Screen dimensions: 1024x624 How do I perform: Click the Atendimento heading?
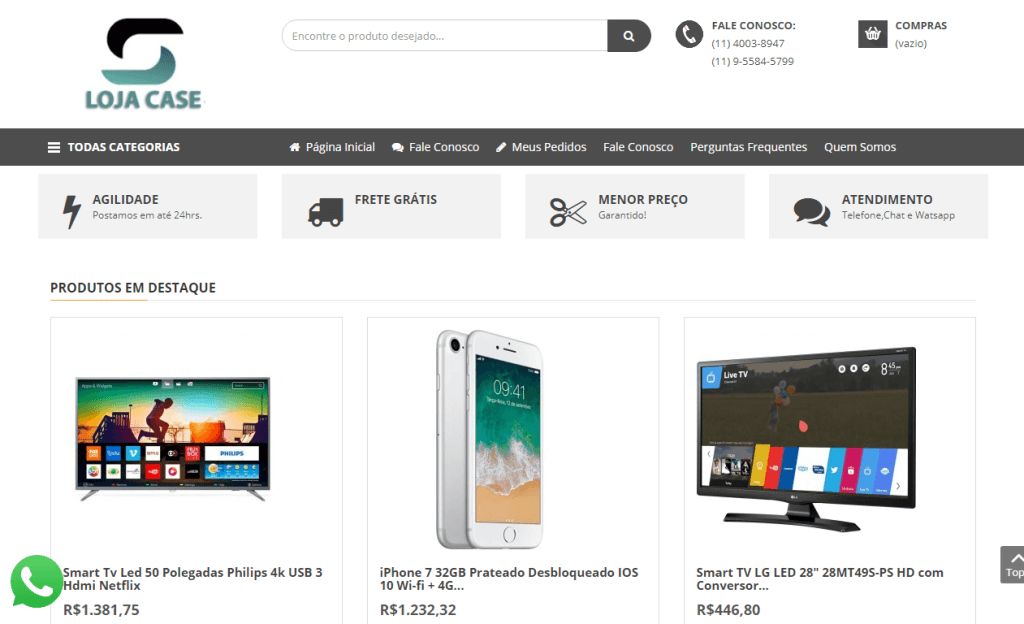click(x=887, y=200)
